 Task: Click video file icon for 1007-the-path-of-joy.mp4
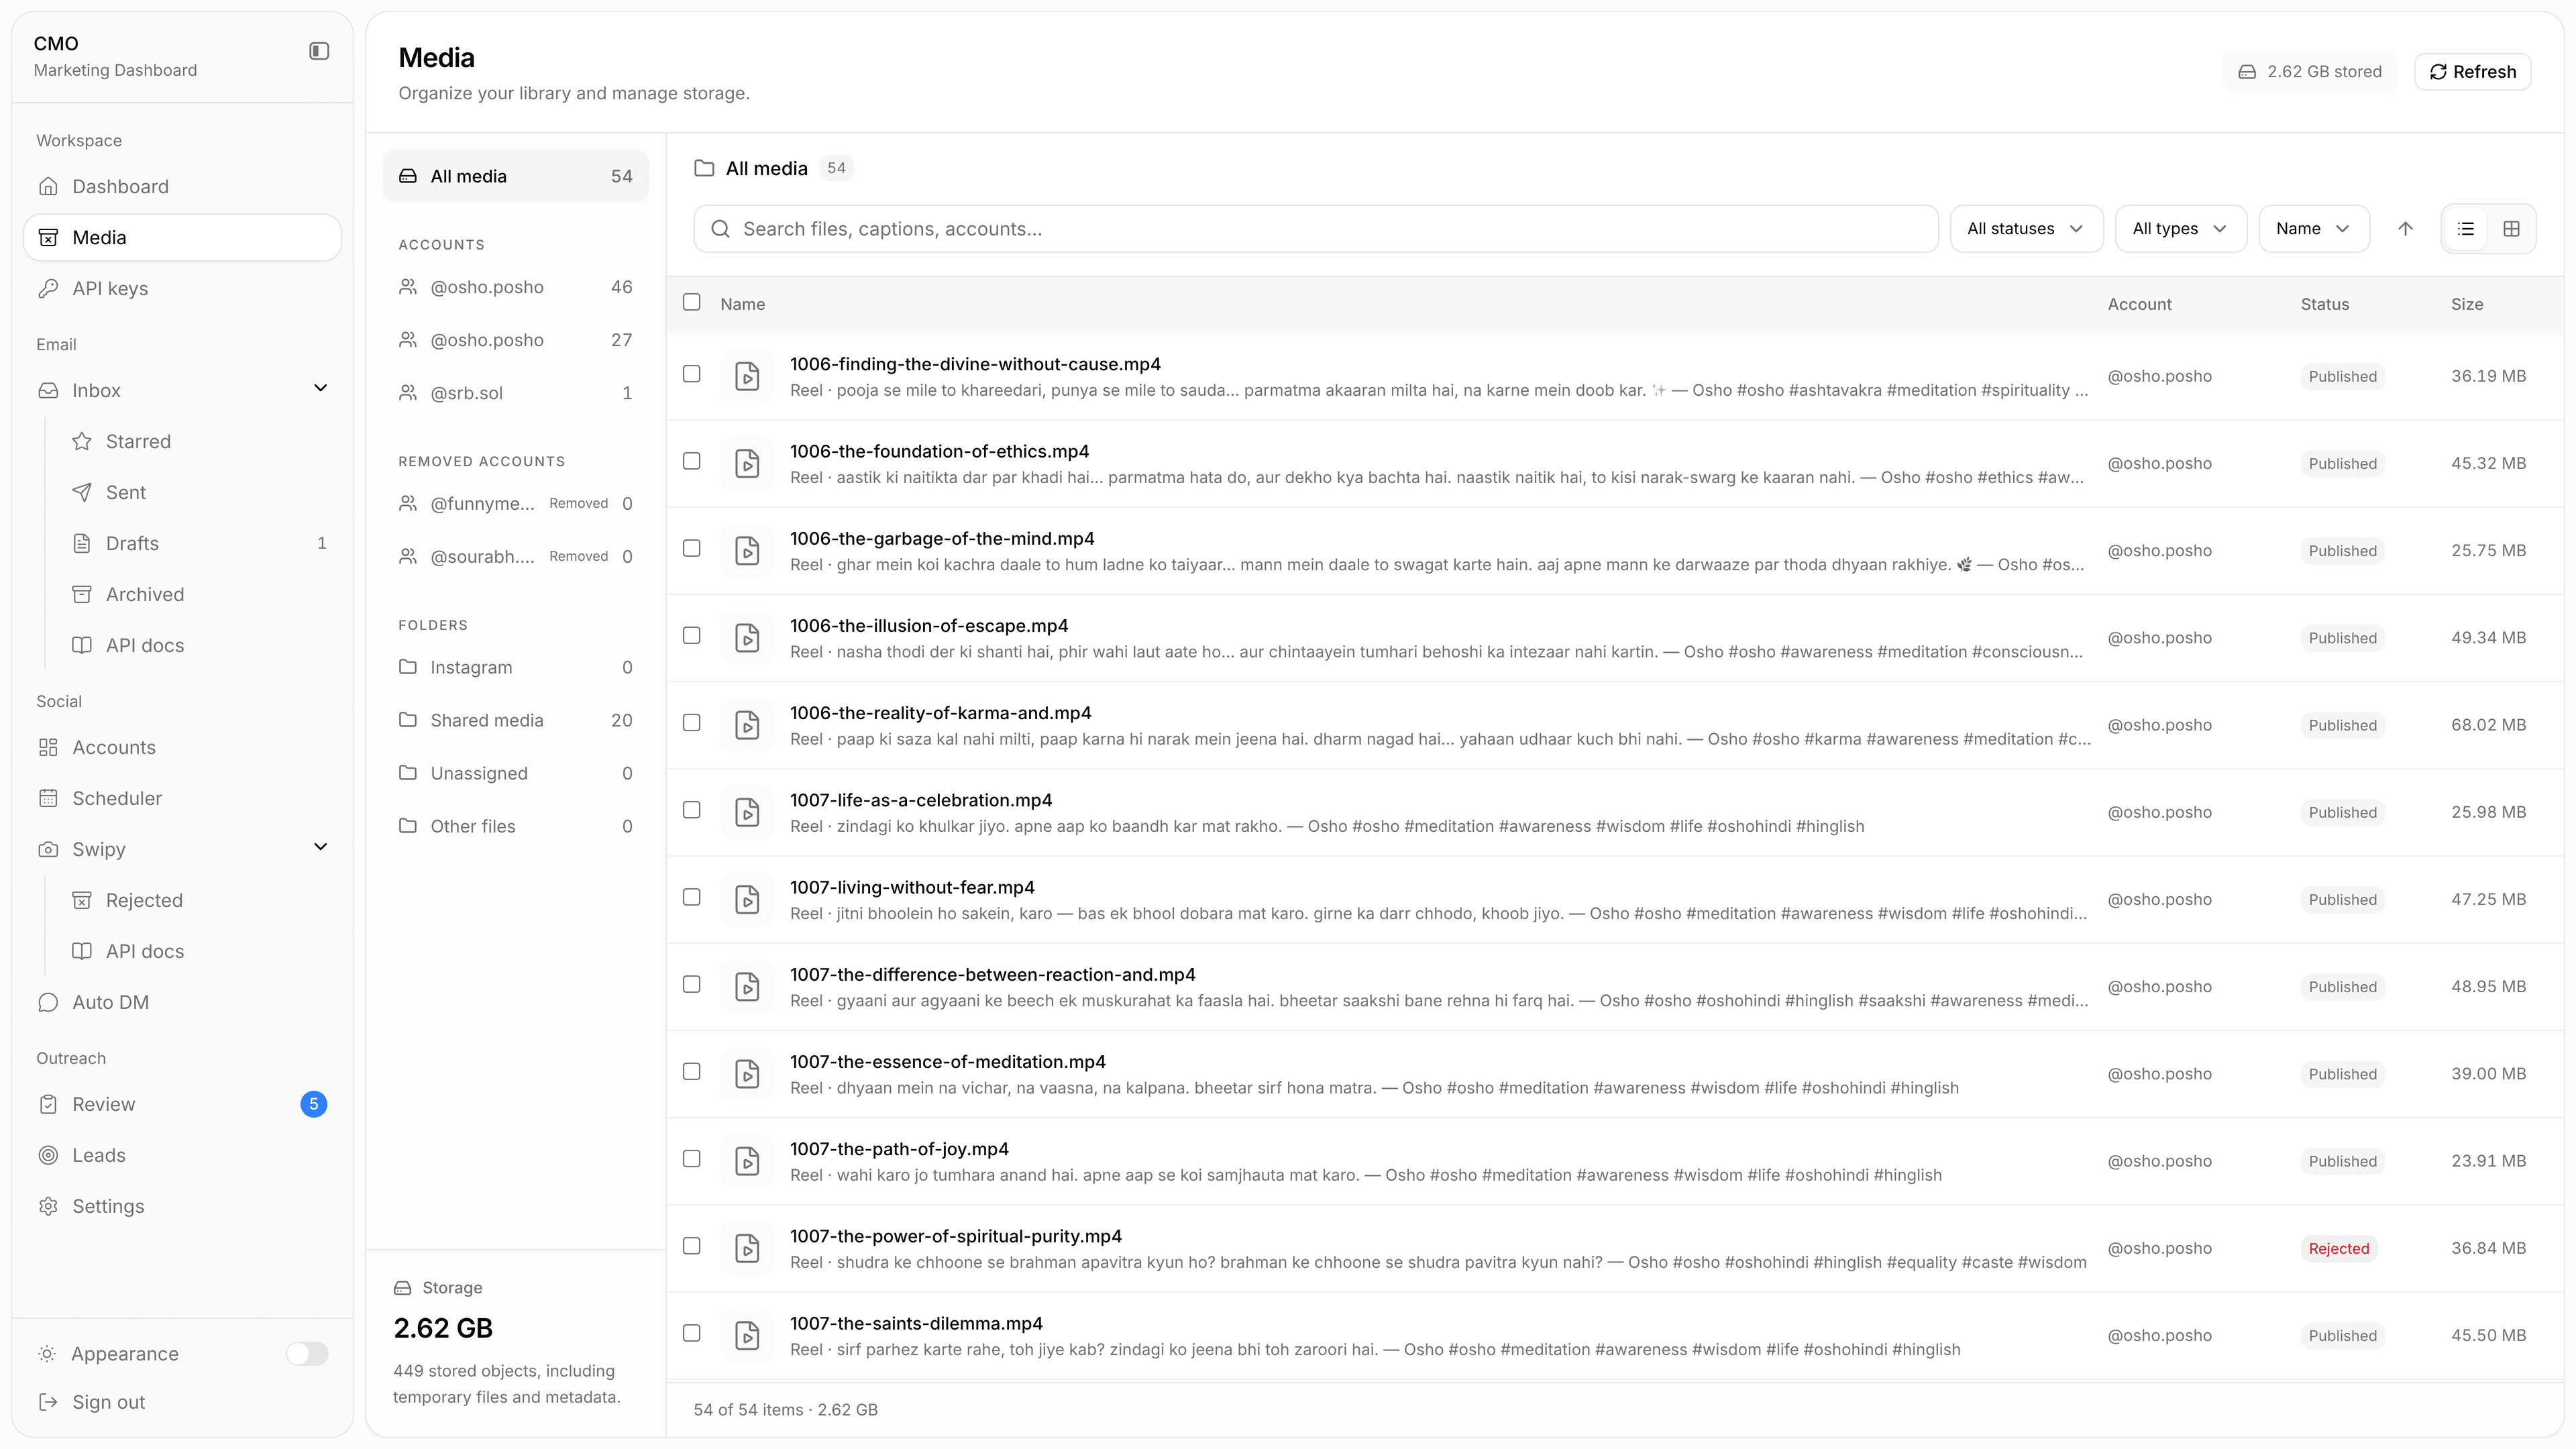click(x=747, y=1162)
